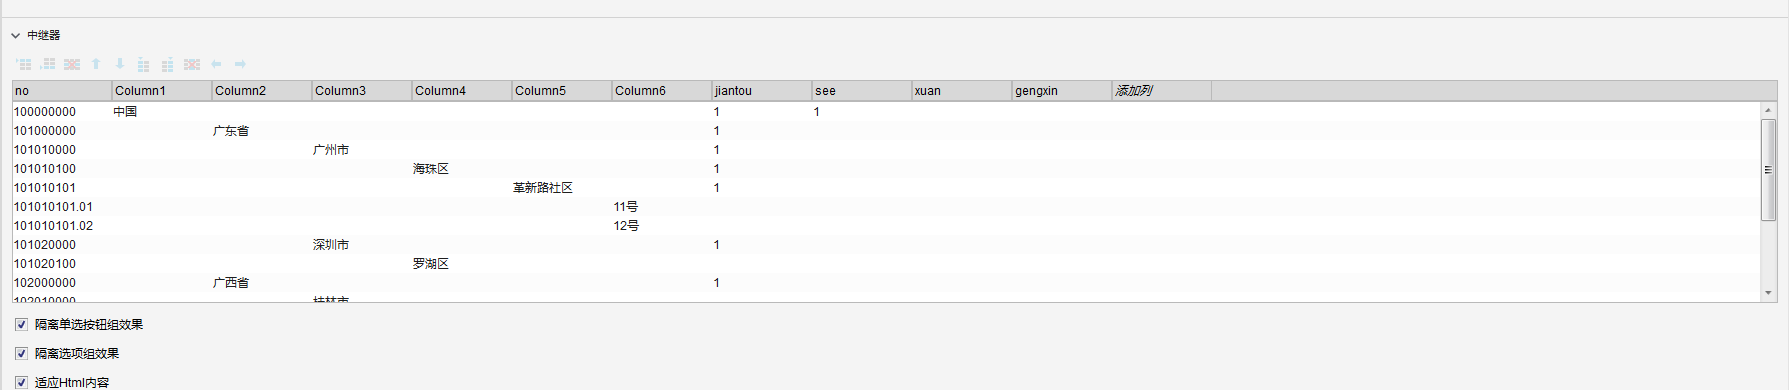Click the table scrollbar up arrow
The image size is (1789, 390).
(x=1768, y=110)
